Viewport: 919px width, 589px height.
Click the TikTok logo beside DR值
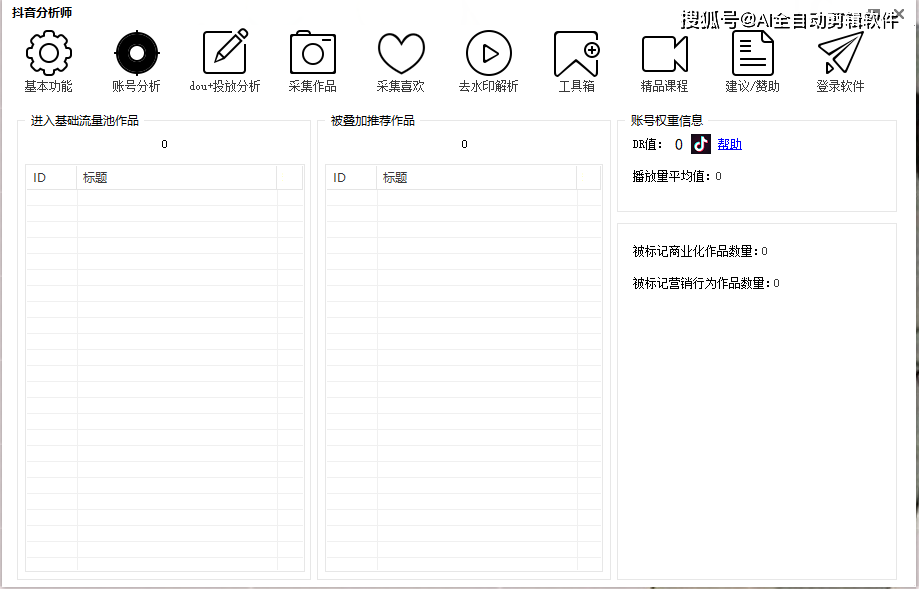tap(701, 144)
